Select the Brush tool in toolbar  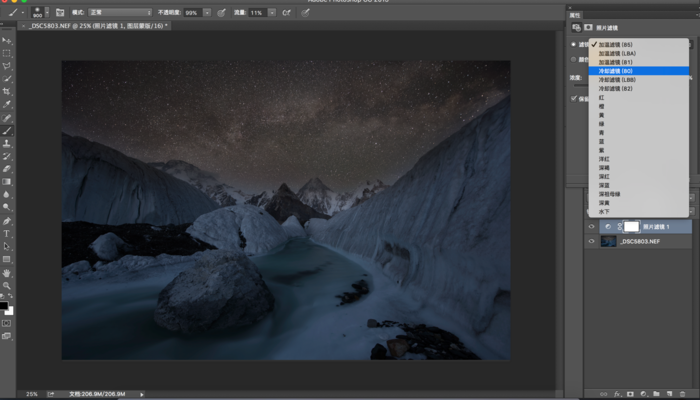pos(7,130)
